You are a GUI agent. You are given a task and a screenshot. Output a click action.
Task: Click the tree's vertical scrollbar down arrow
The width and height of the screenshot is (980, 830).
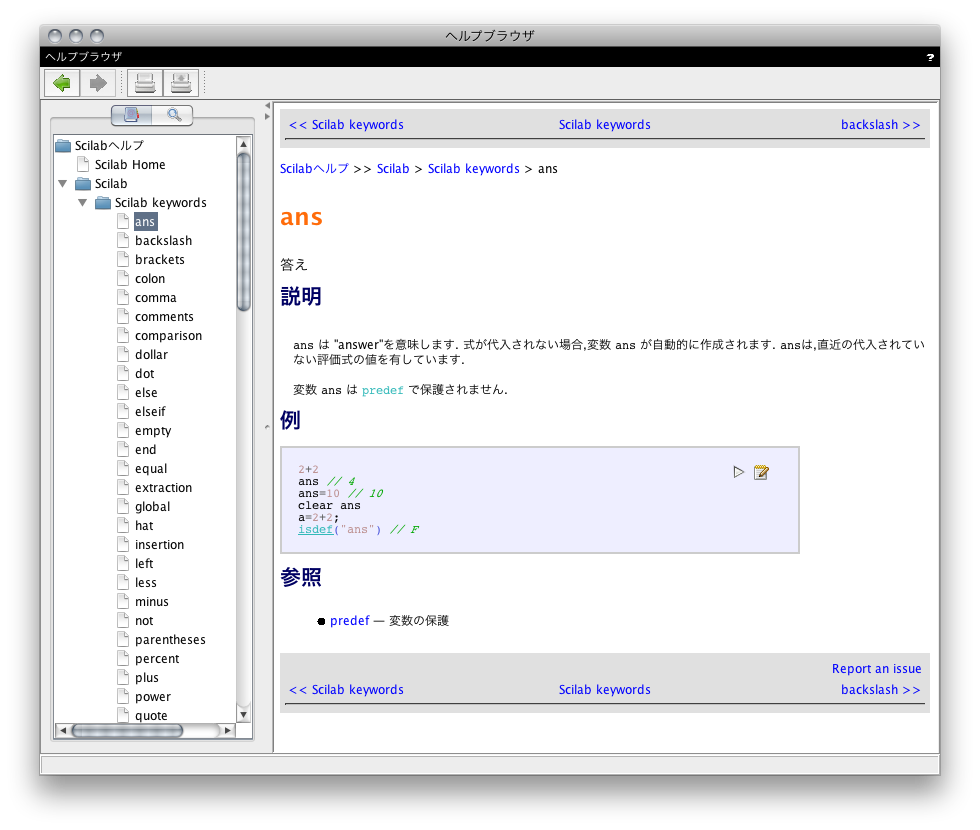coord(243,713)
